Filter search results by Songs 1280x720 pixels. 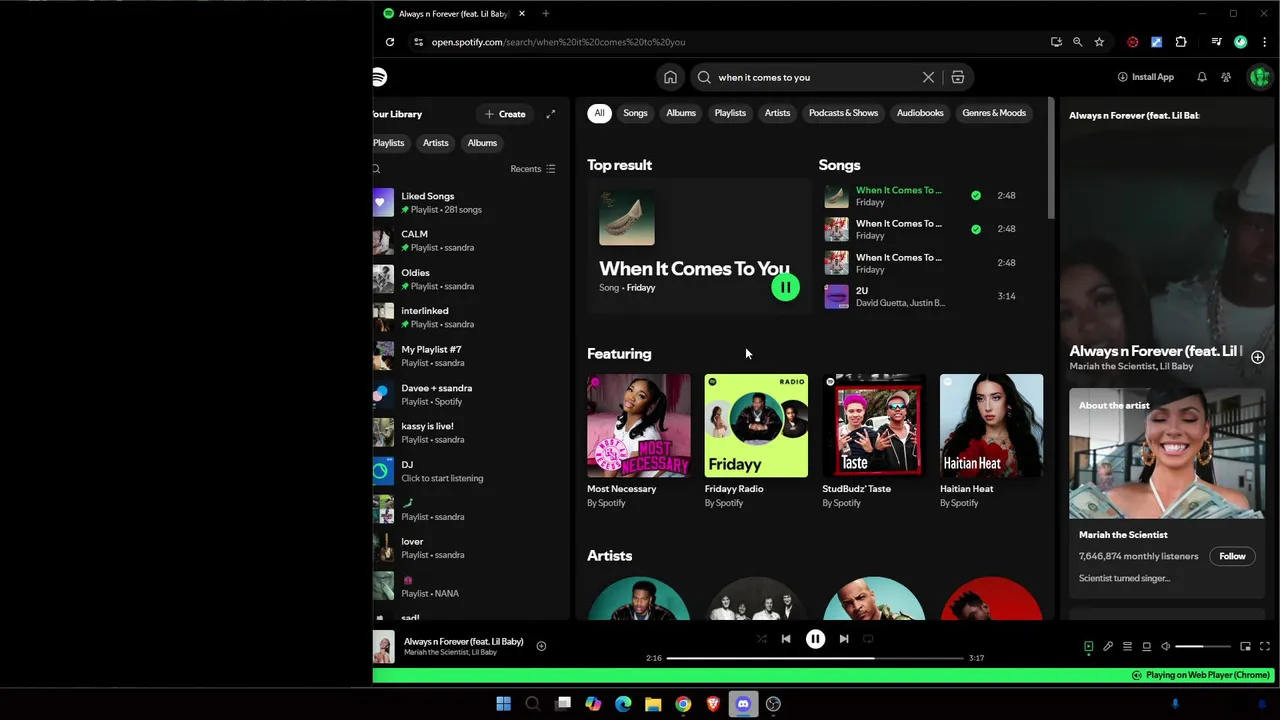click(x=636, y=113)
